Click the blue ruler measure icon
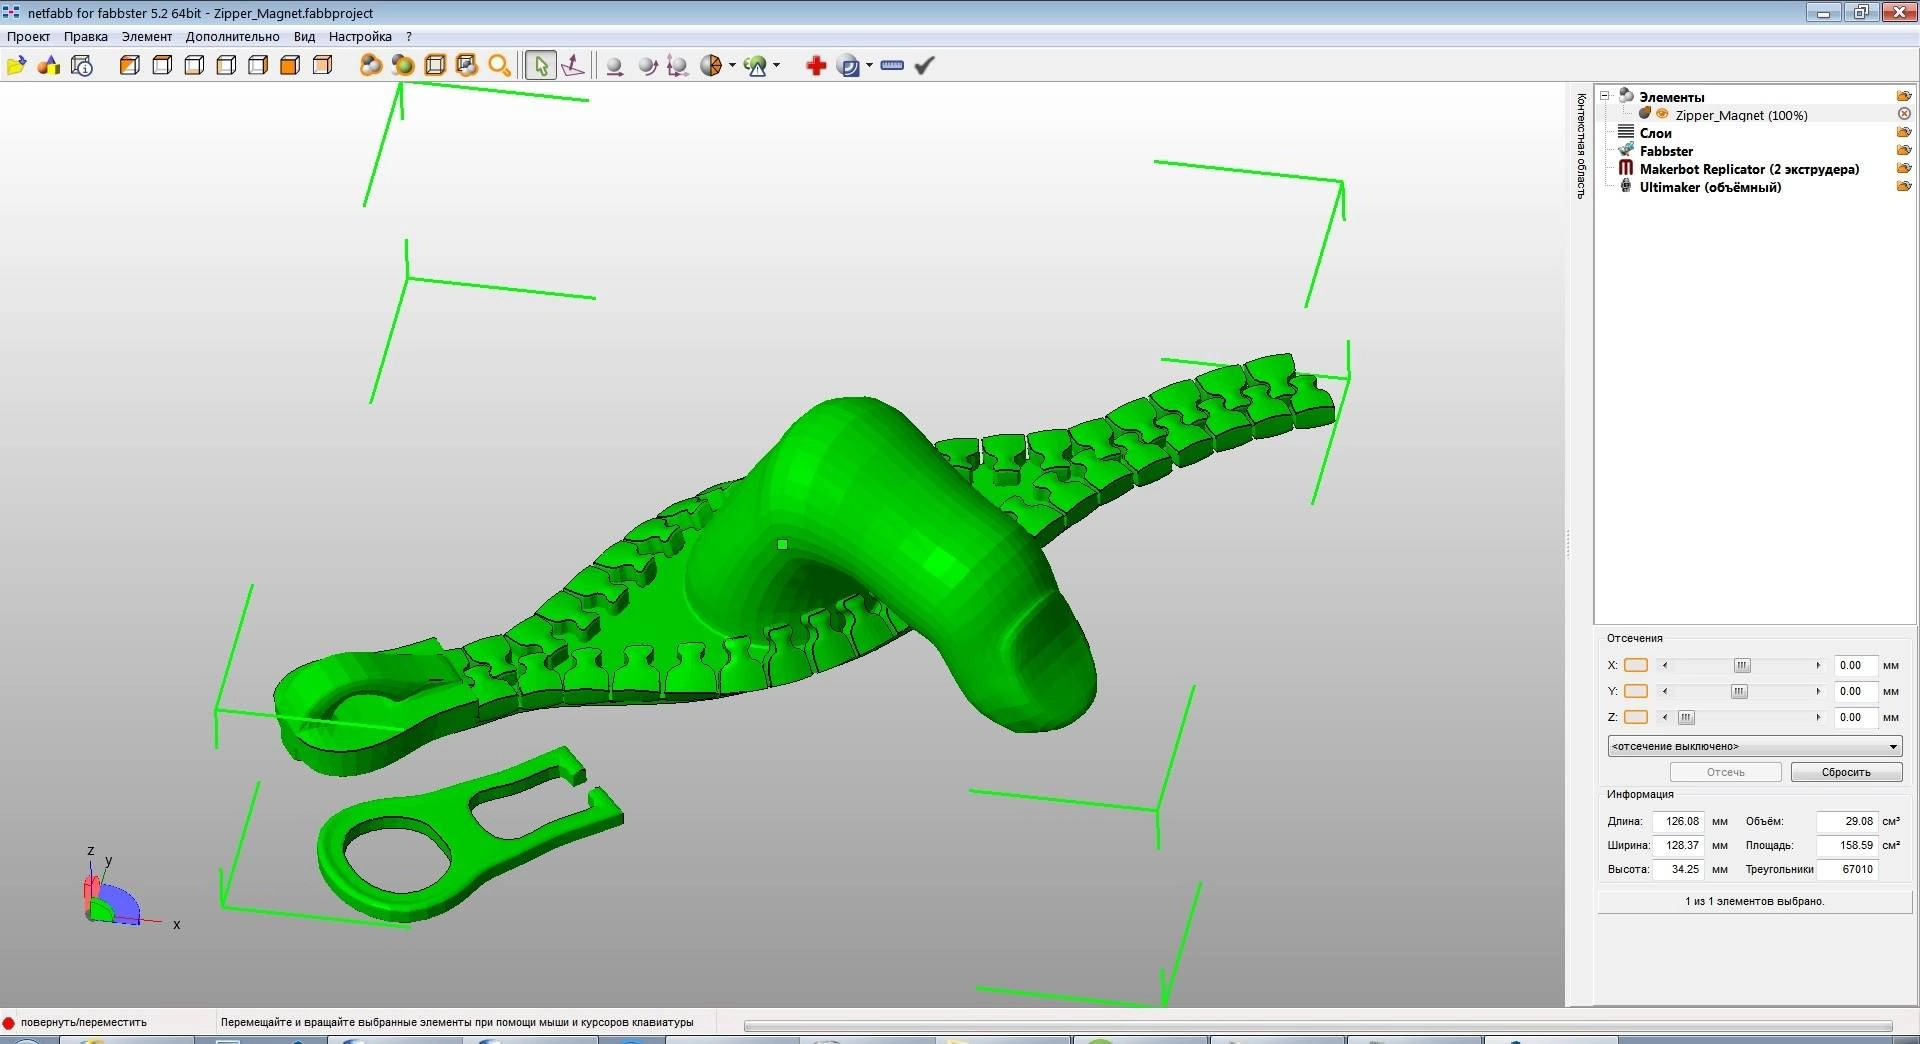The width and height of the screenshot is (1920, 1044). point(892,66)
